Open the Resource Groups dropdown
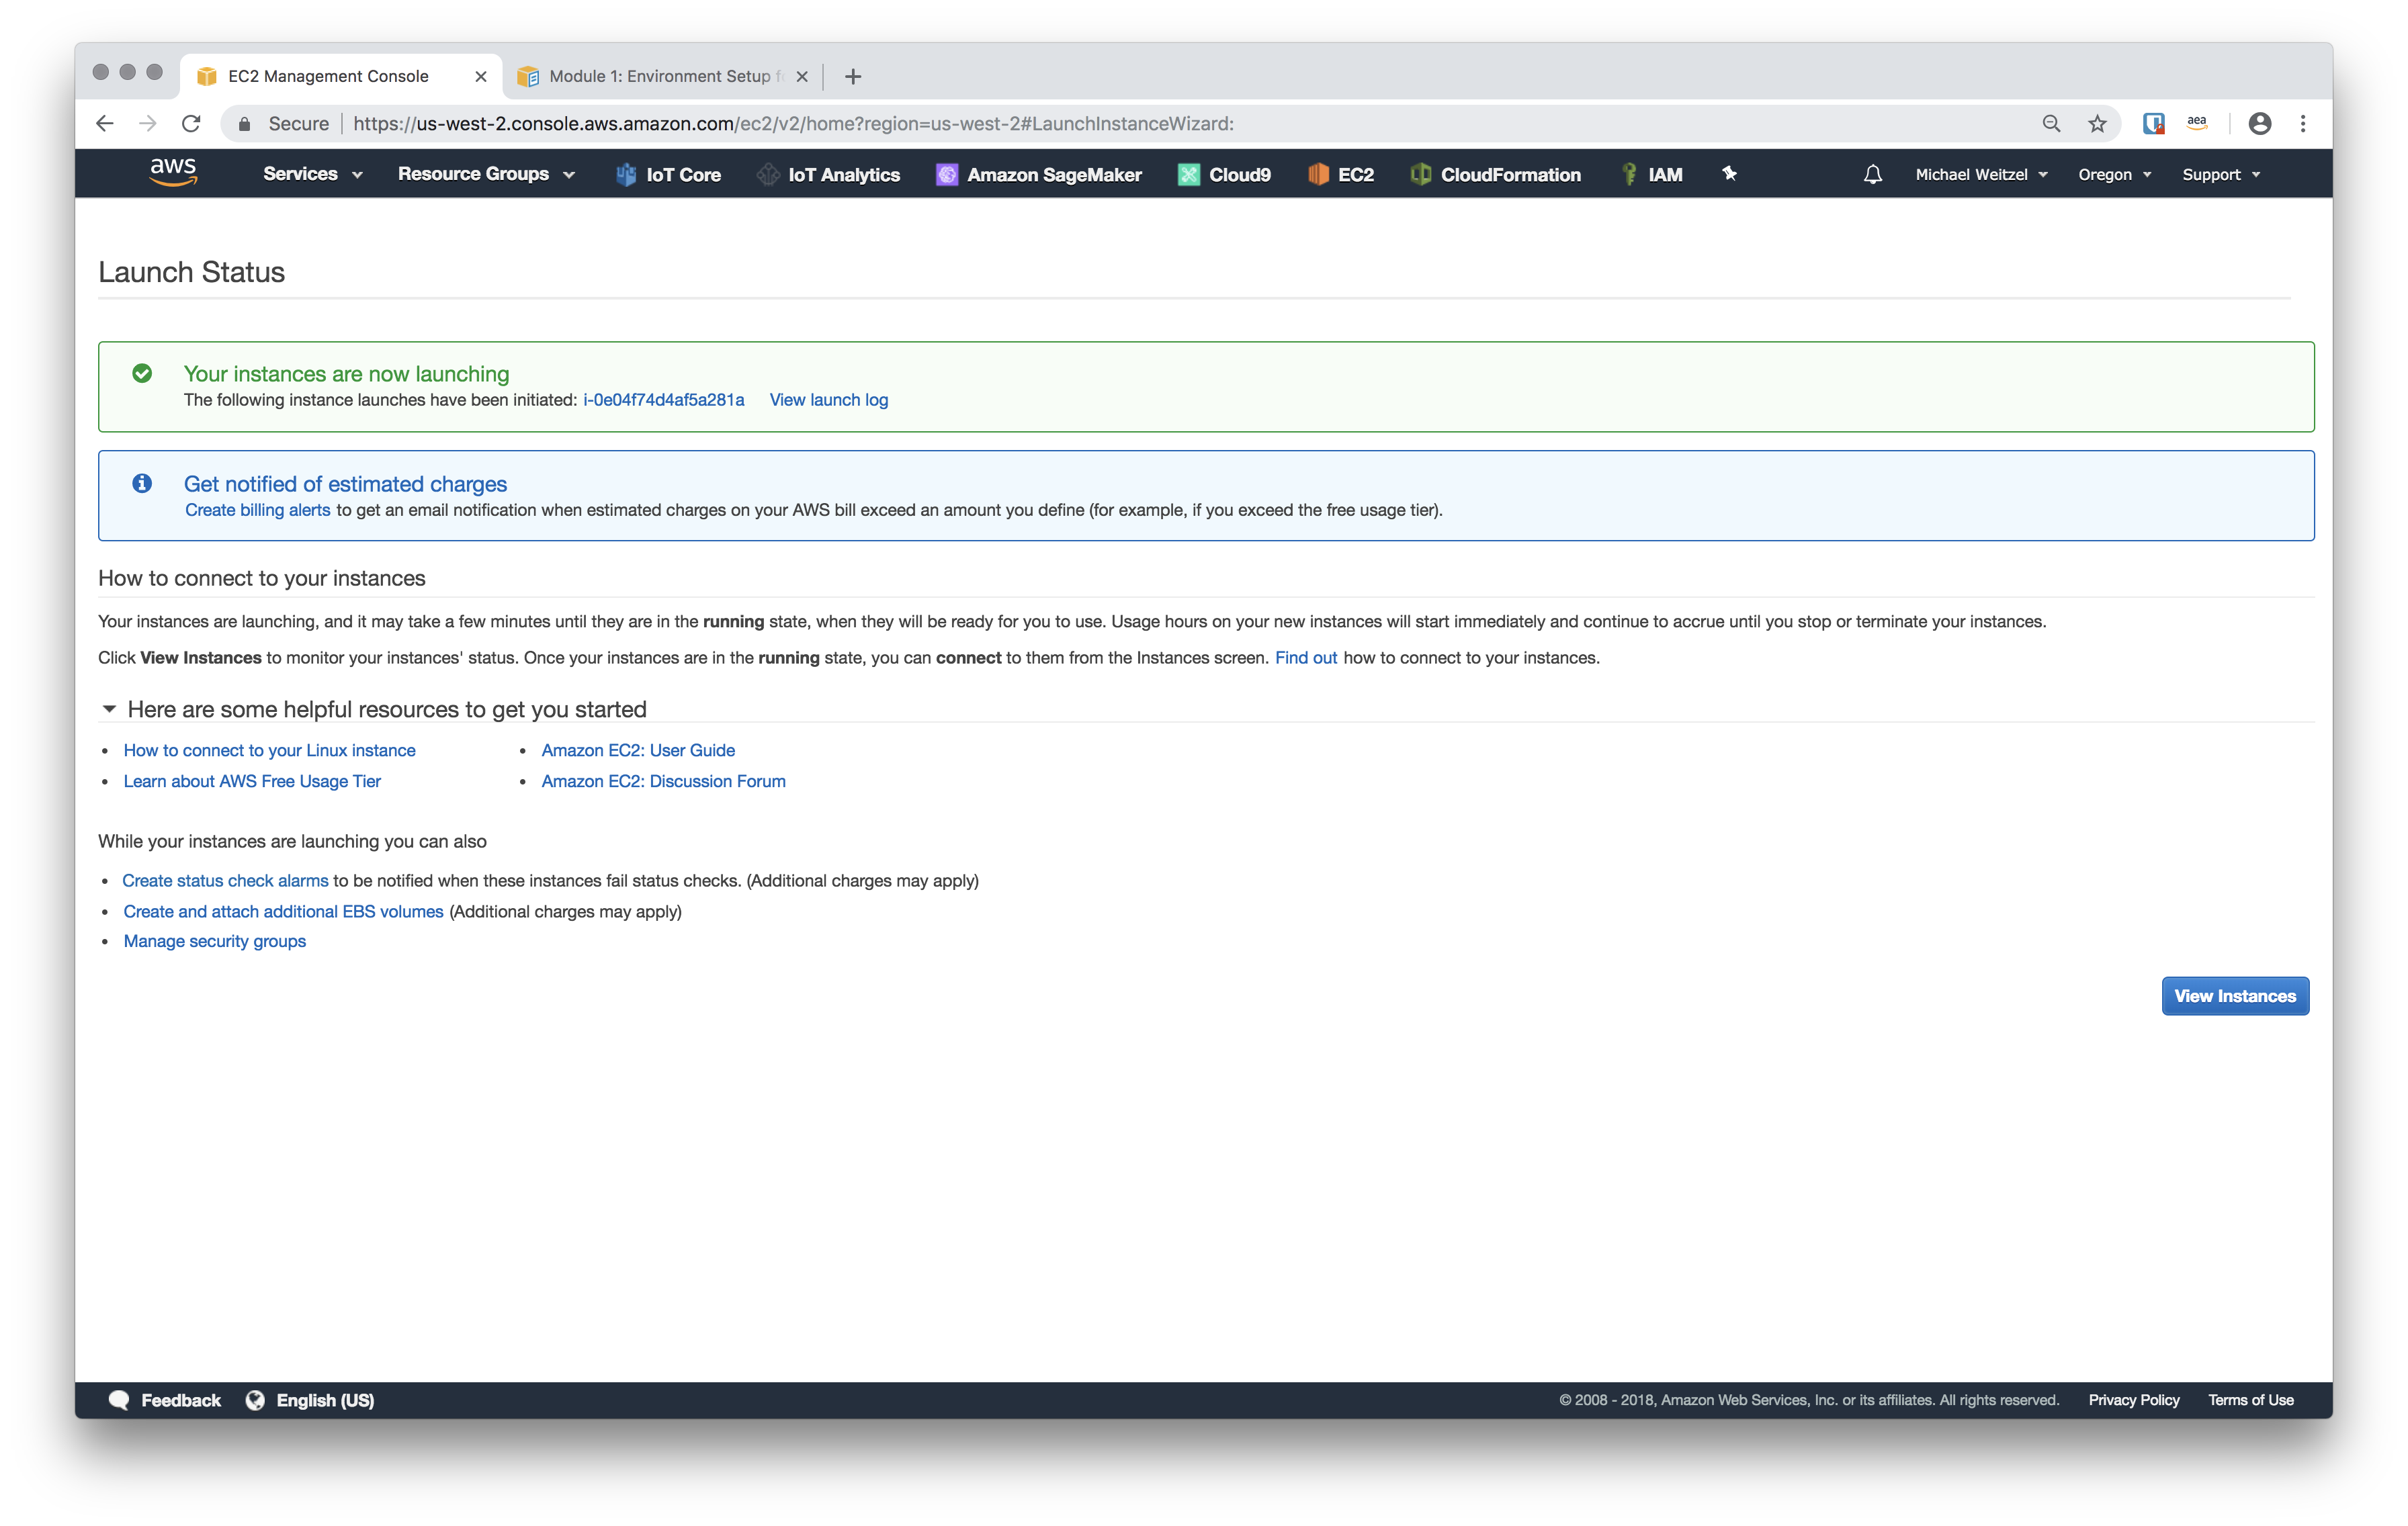This screenshot has height=1526, width=2408. click(486, 174)
